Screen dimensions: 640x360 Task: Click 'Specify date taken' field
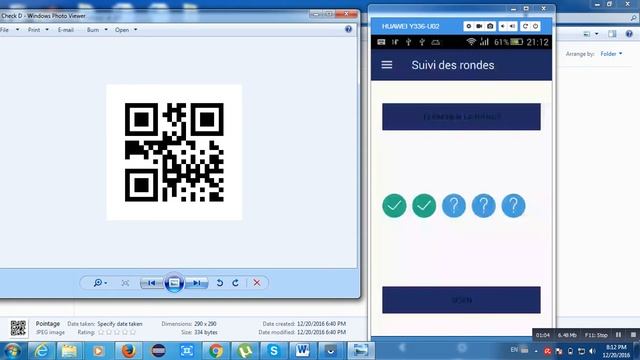[120, 324]
